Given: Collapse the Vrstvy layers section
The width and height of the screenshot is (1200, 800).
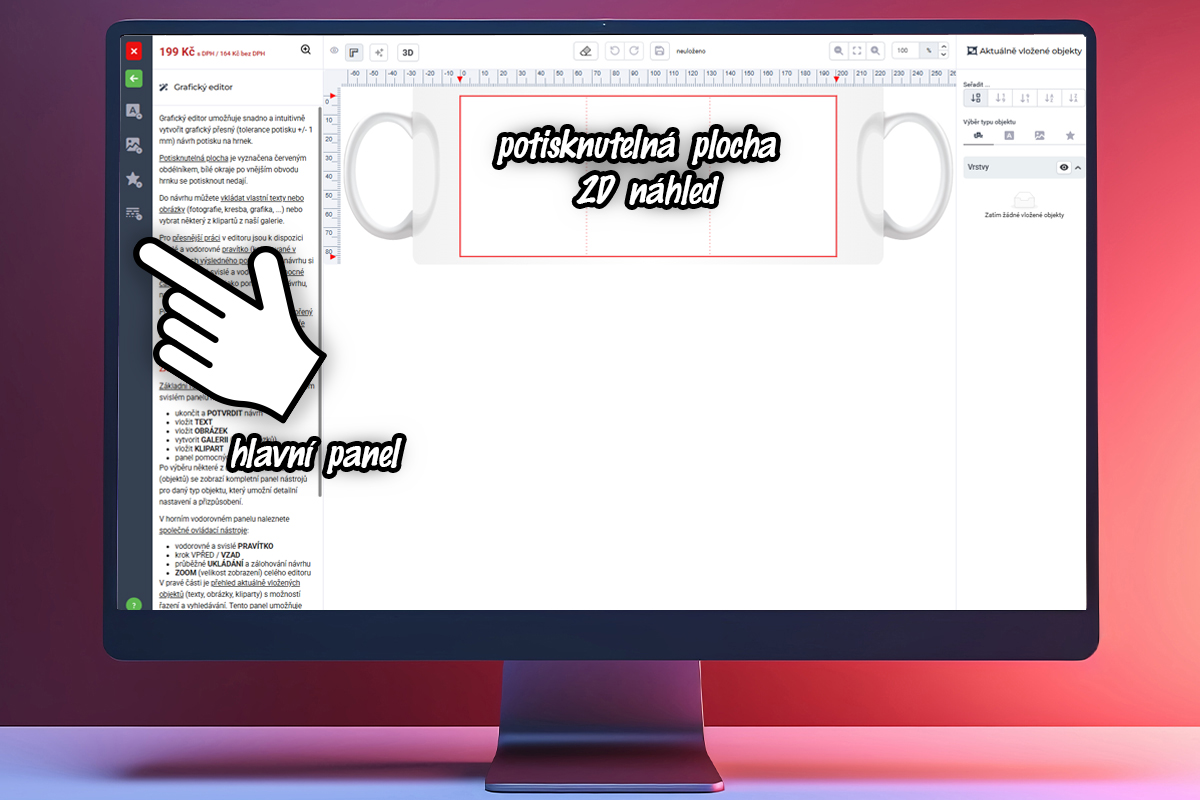Looking at the screenshot, I should [1078, 168].
